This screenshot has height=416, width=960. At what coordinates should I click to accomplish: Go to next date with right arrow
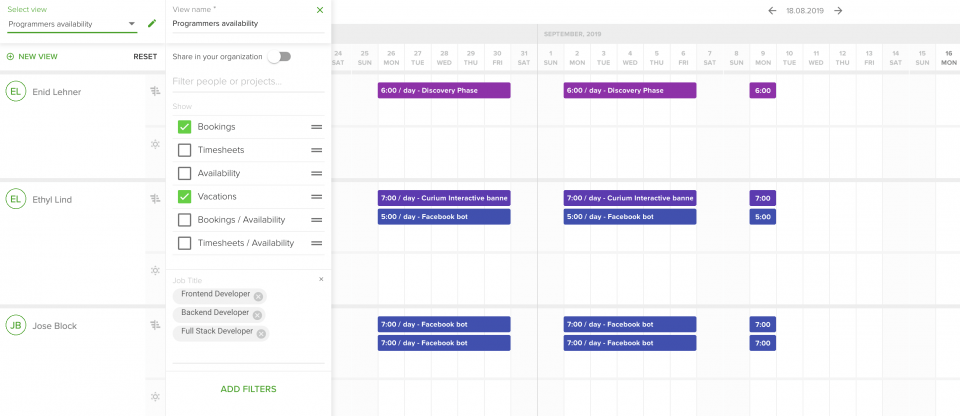pyautogui.click(x=838, y=10)
